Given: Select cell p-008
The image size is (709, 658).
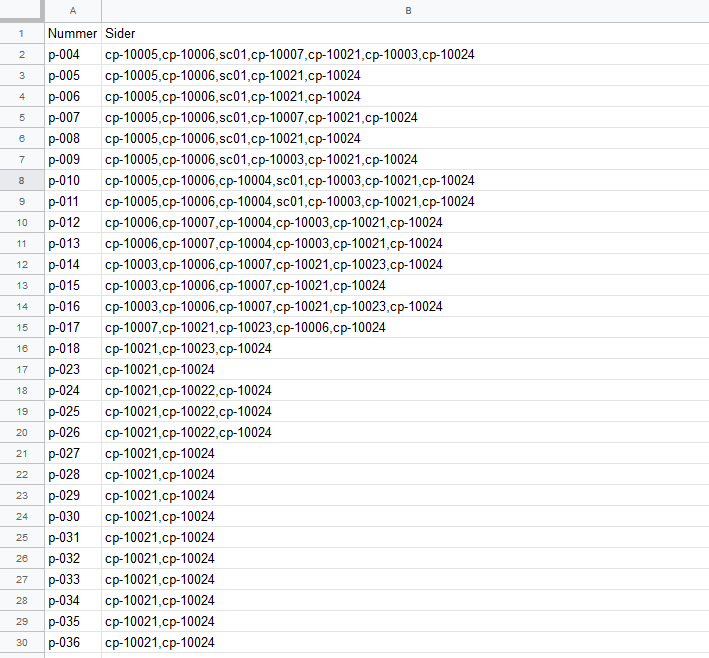Looking at the screenshot, I should 73,138.
